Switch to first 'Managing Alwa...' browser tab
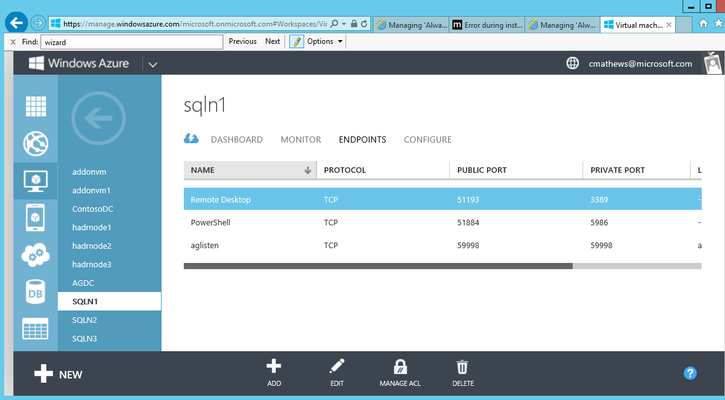The height and width of the screenshot is (400, 725). pos(411,25)
